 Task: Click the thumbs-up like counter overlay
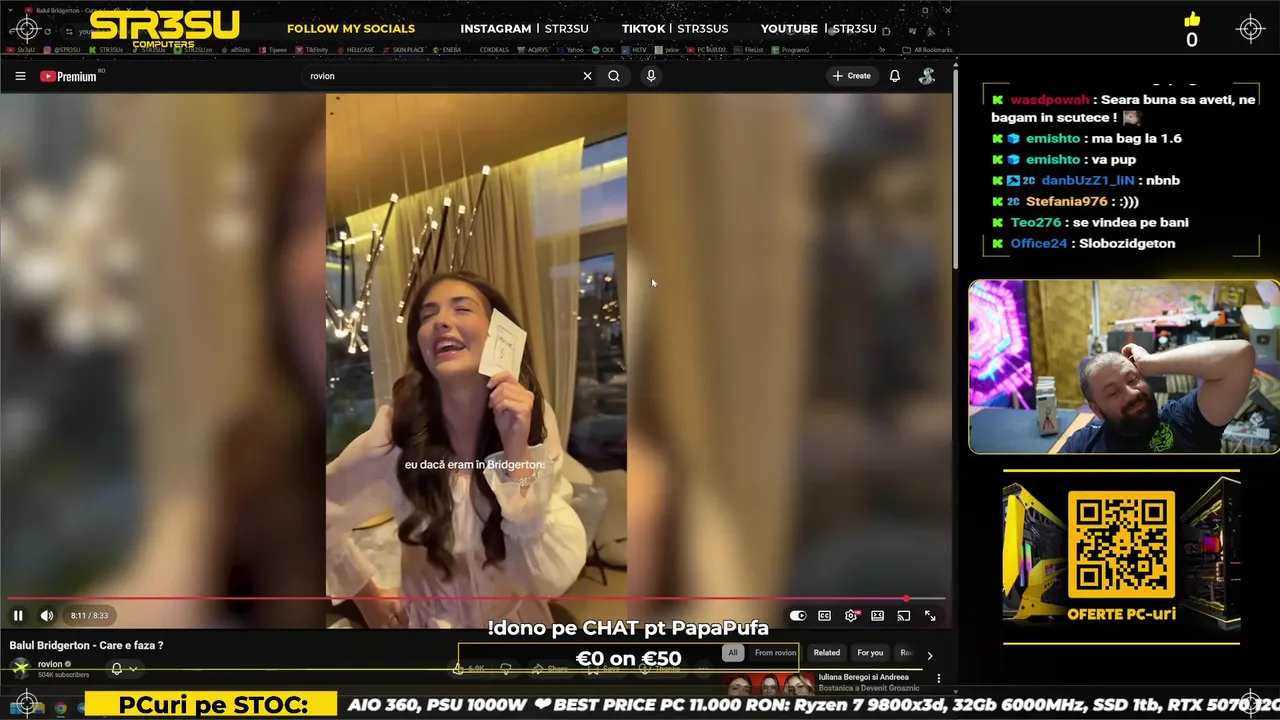(x=1191, y=31)
